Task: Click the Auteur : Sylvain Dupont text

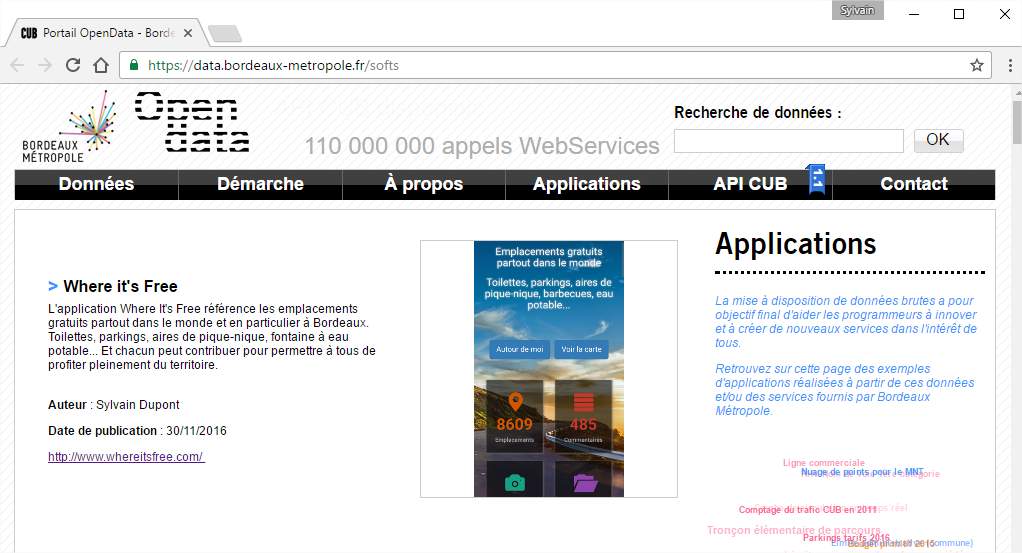Action: pos(113,404)
